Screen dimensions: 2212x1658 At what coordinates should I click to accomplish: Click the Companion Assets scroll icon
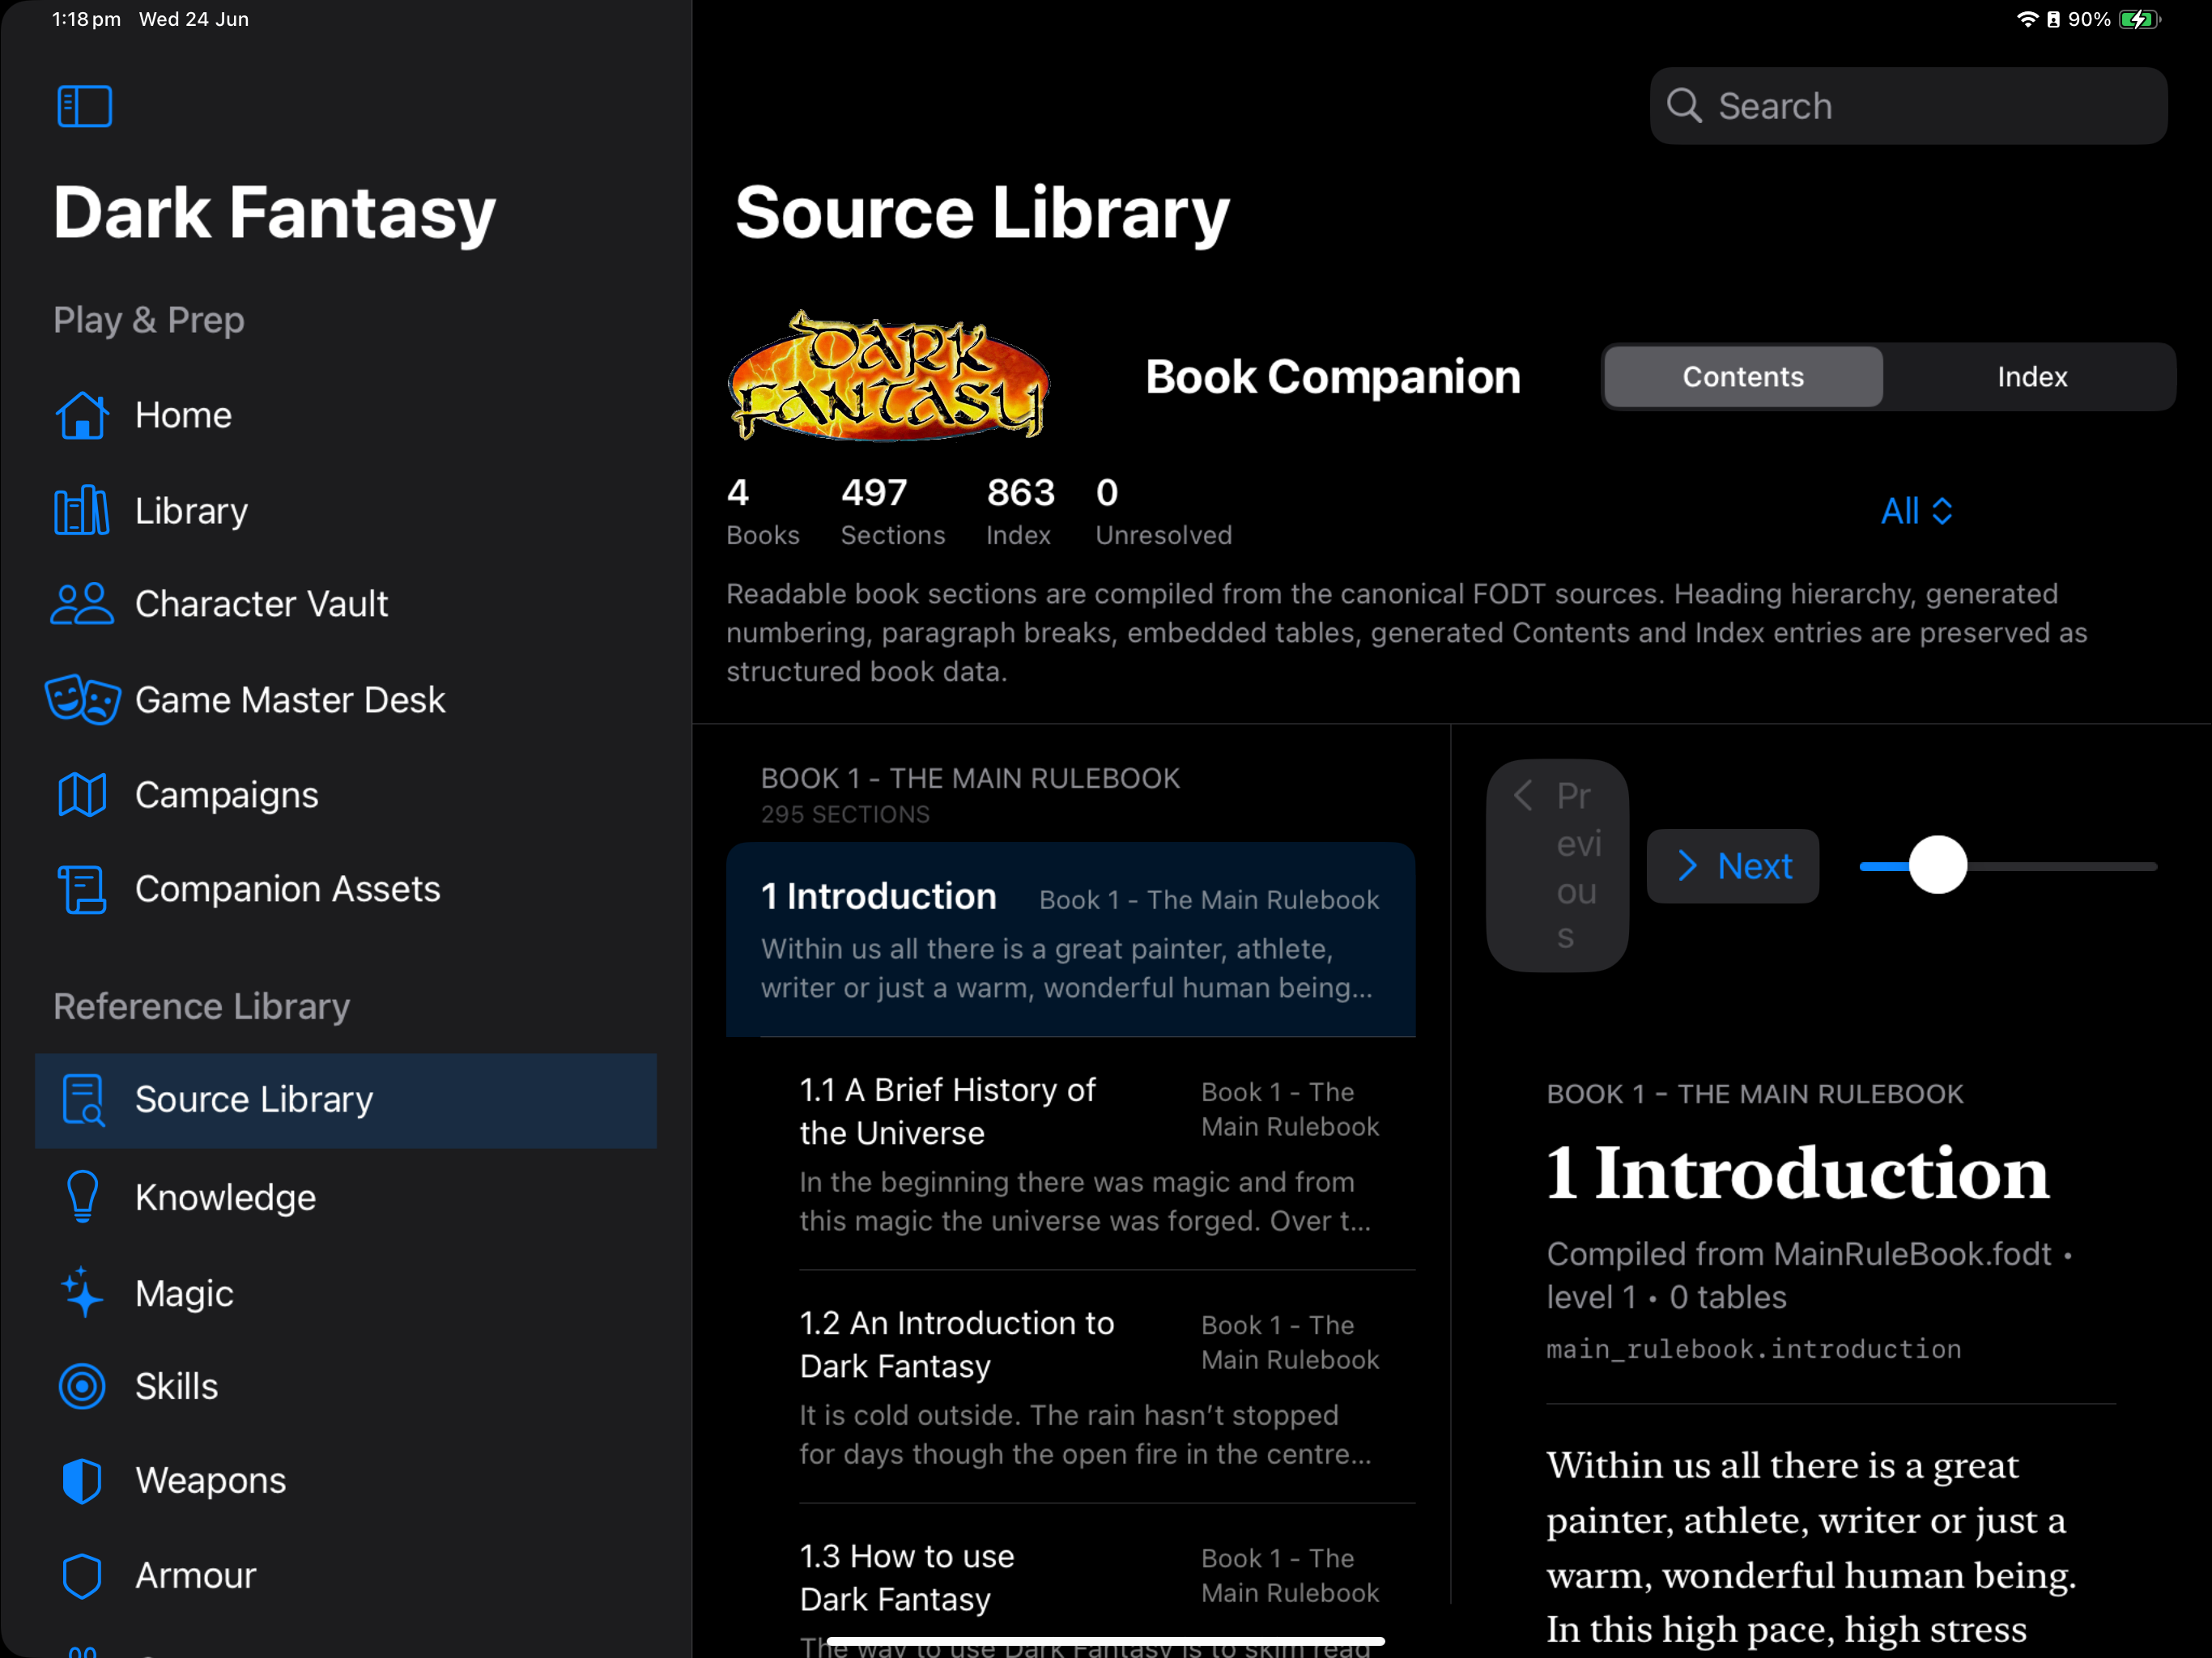tap(82, 889)
